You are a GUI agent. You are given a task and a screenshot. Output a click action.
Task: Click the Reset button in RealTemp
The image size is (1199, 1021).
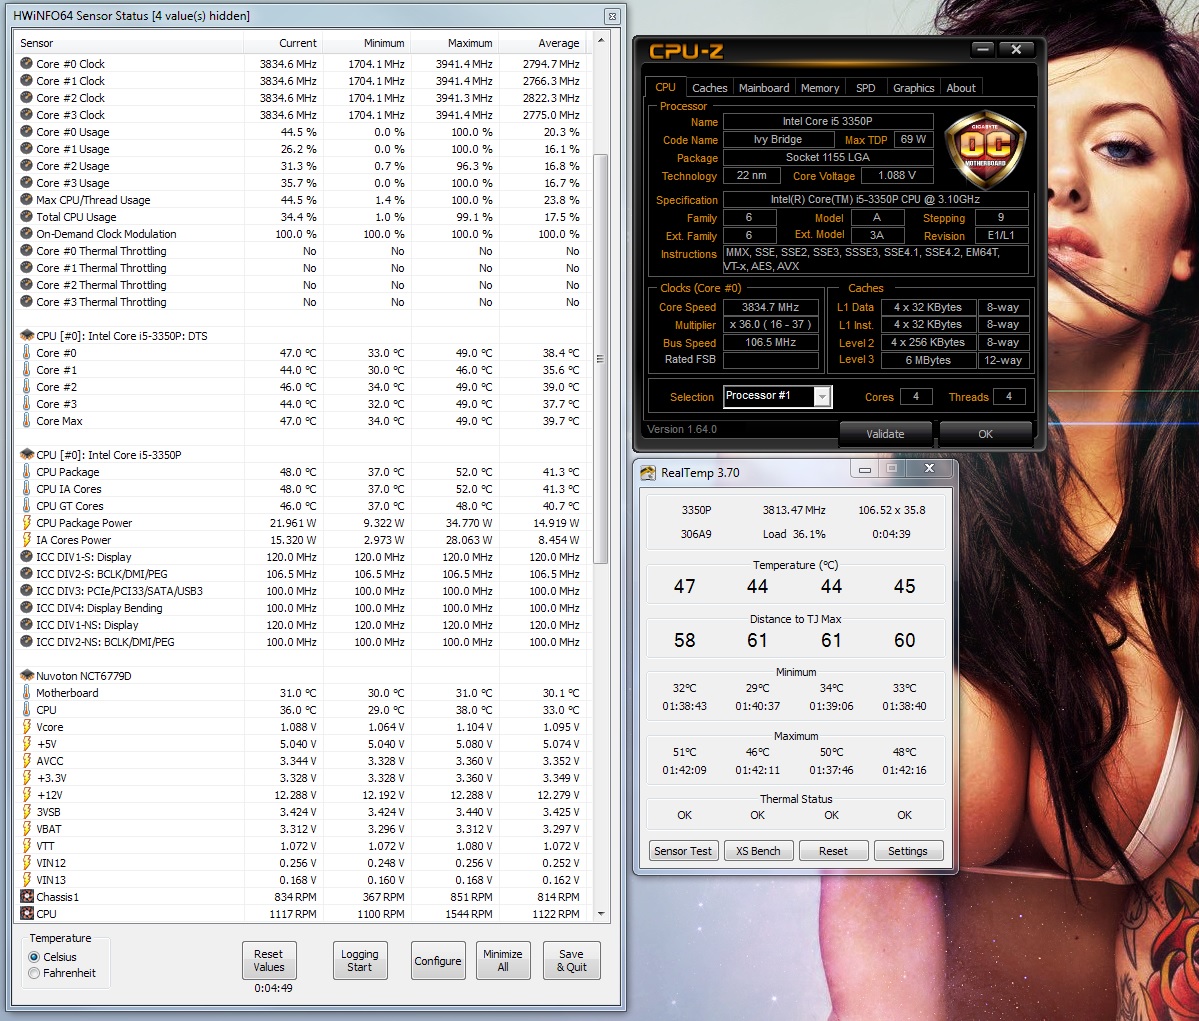coord(833,850)
